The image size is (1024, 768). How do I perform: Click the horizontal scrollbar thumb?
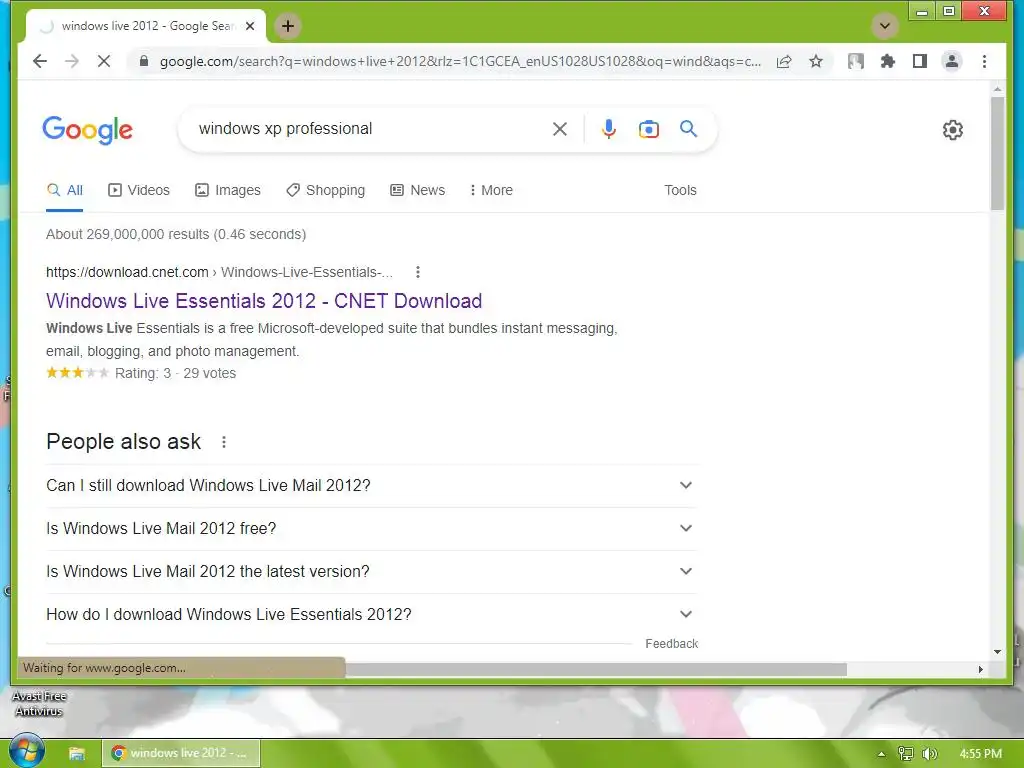coord(596,669)
